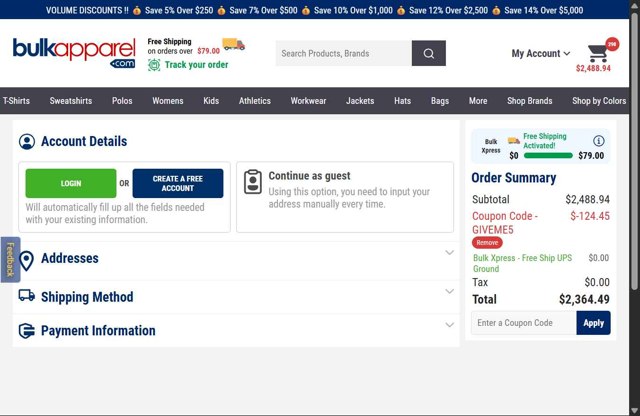The image size is (640, 416).
Task: Click the Volume Discounts banner
Action: pyautogui.click(x=314, y=10)
